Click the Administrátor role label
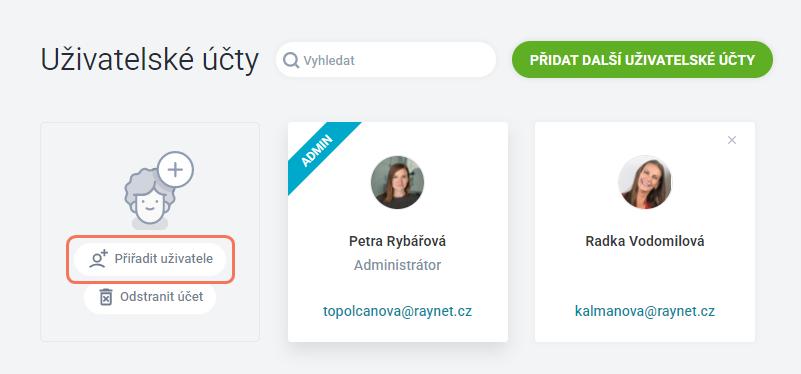801x374 pixels. (x=397, y=266)
